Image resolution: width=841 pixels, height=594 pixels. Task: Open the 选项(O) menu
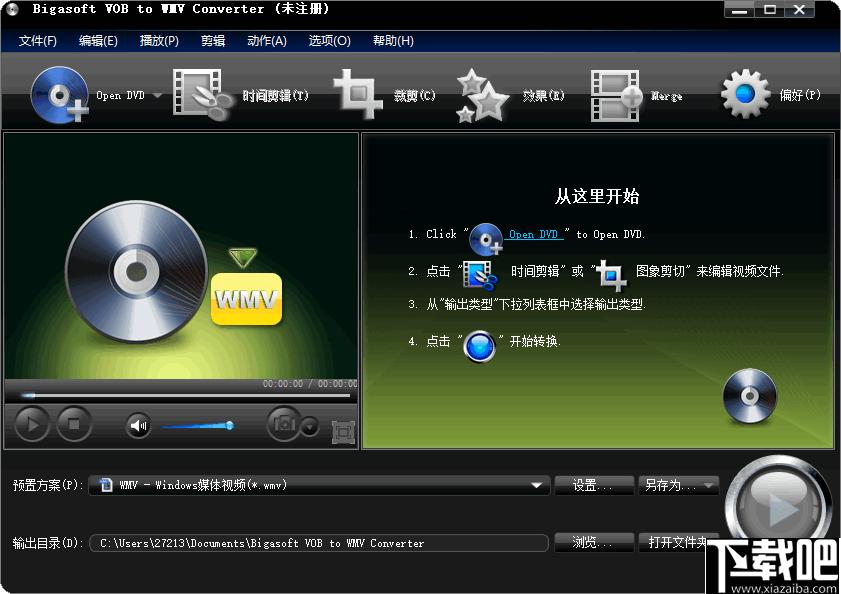[329, 41]
